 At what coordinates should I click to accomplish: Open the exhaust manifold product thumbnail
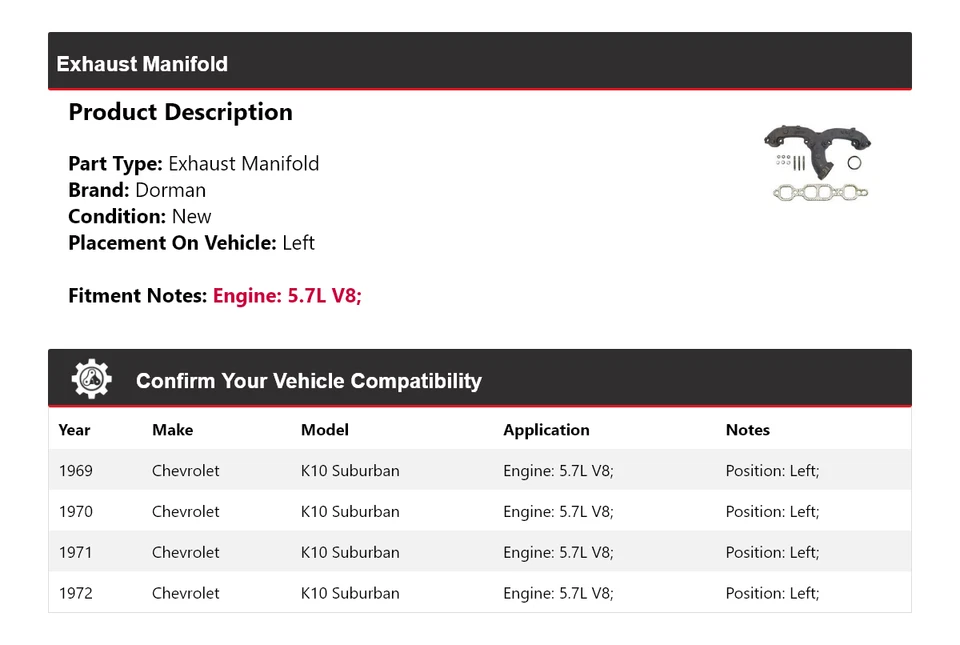point(816,163)
